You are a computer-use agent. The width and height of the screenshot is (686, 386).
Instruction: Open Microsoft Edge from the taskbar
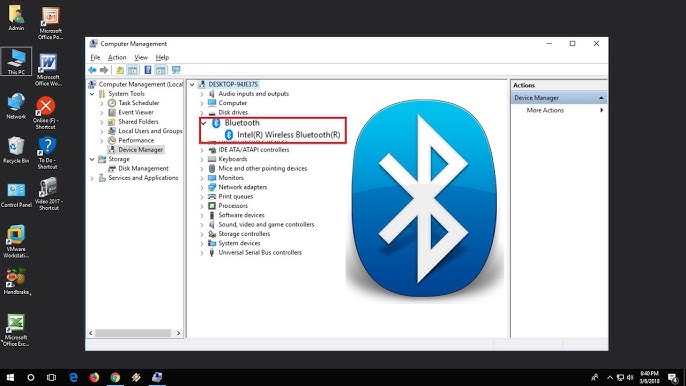74,377
